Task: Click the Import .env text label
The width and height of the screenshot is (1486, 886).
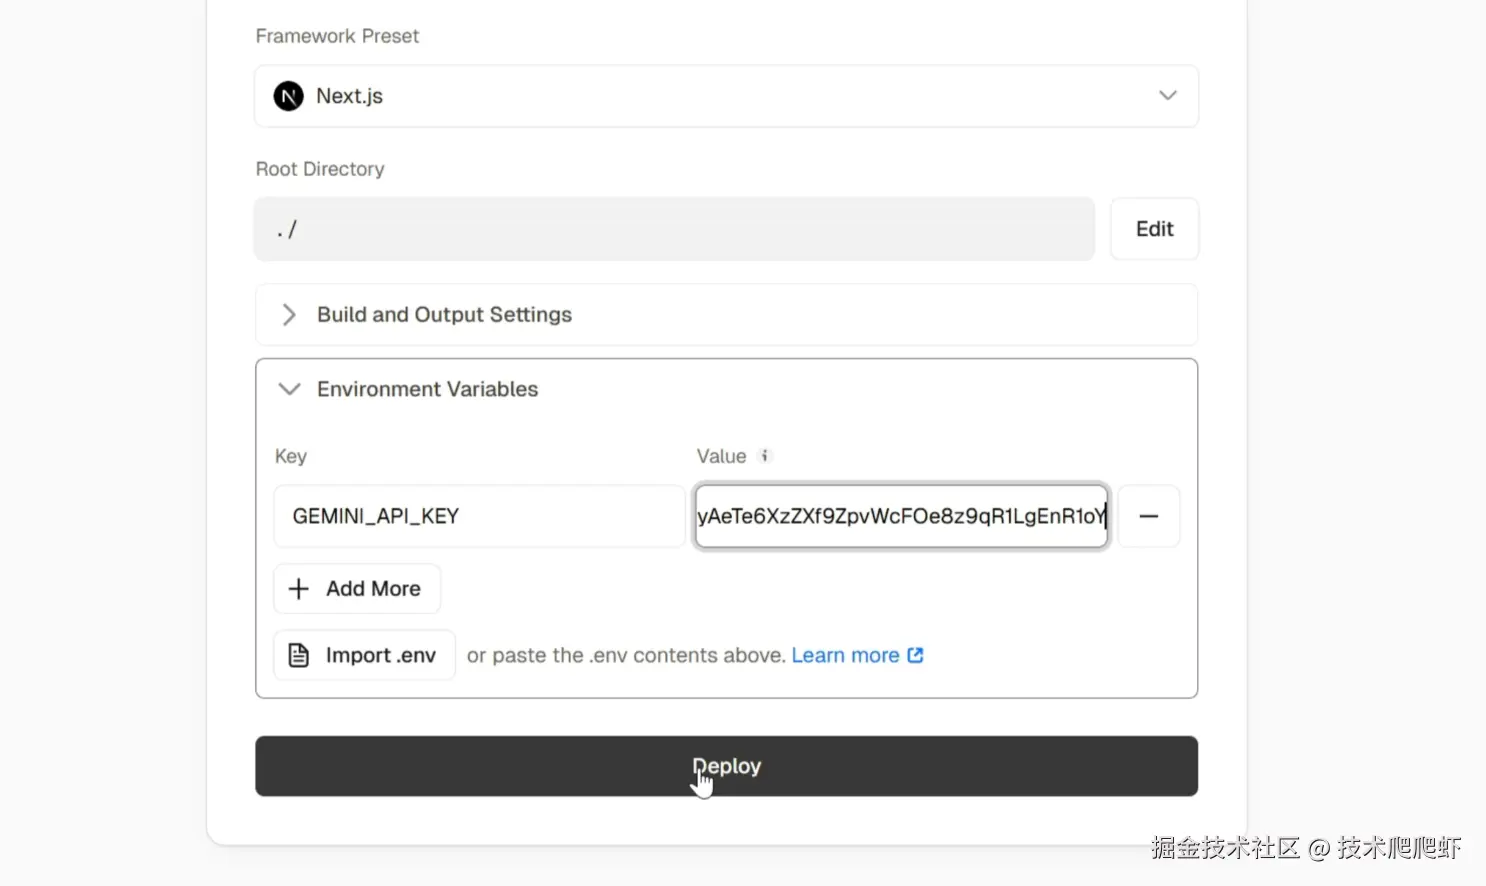Action: pyautogui.click(x=381, y=655)
